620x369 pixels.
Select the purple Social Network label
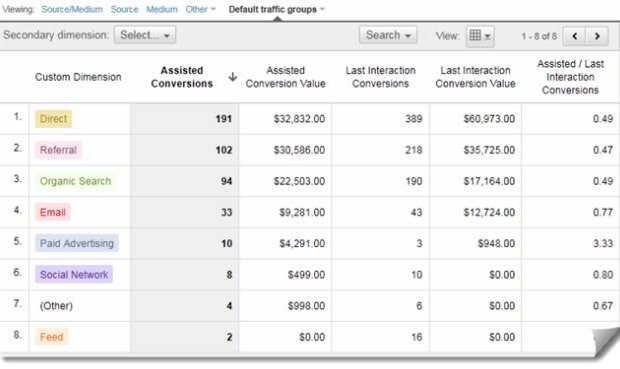74,274
